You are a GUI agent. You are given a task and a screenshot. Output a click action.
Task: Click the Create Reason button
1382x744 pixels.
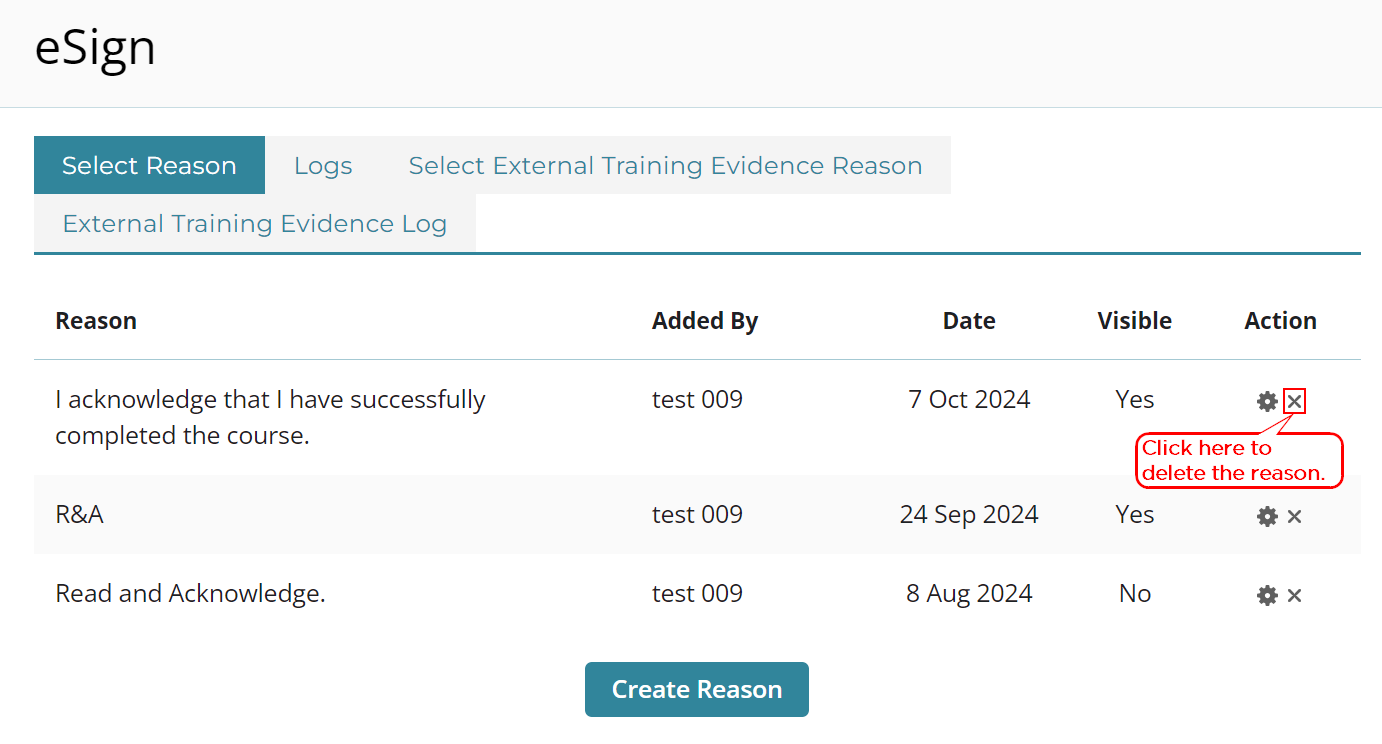coord(697,690)
